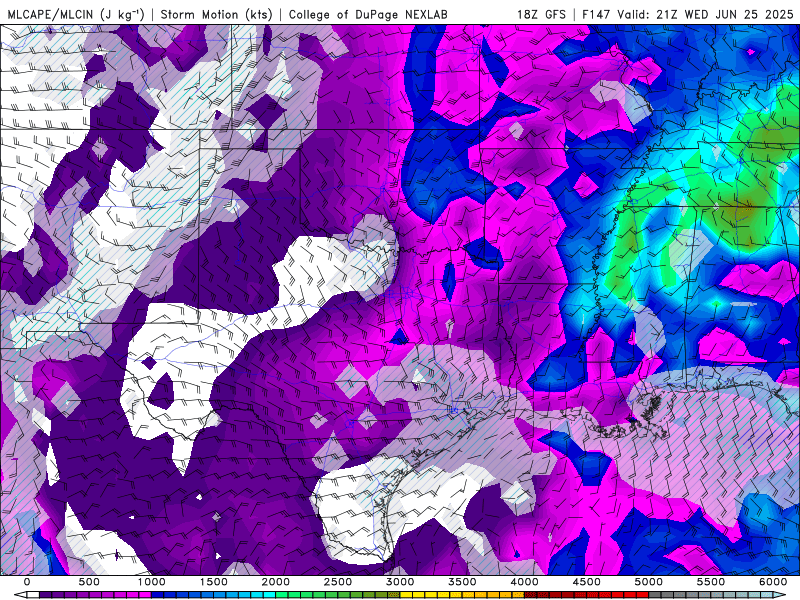Viewport: 800px width, 600px height.
Task: Select the 500 value on the color bar
Action: tap(89, 582)
